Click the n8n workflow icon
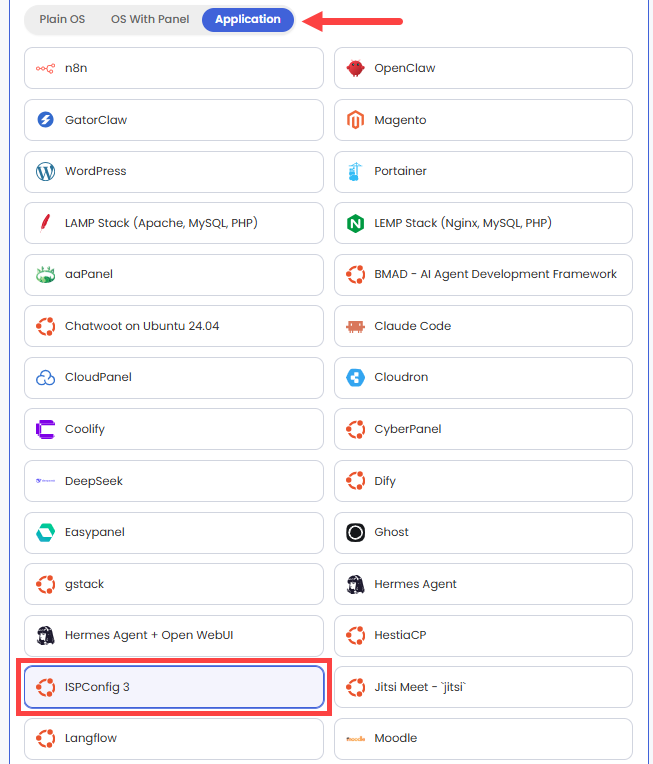The width and height of the screenshot is (653, 764). (45, 69)
